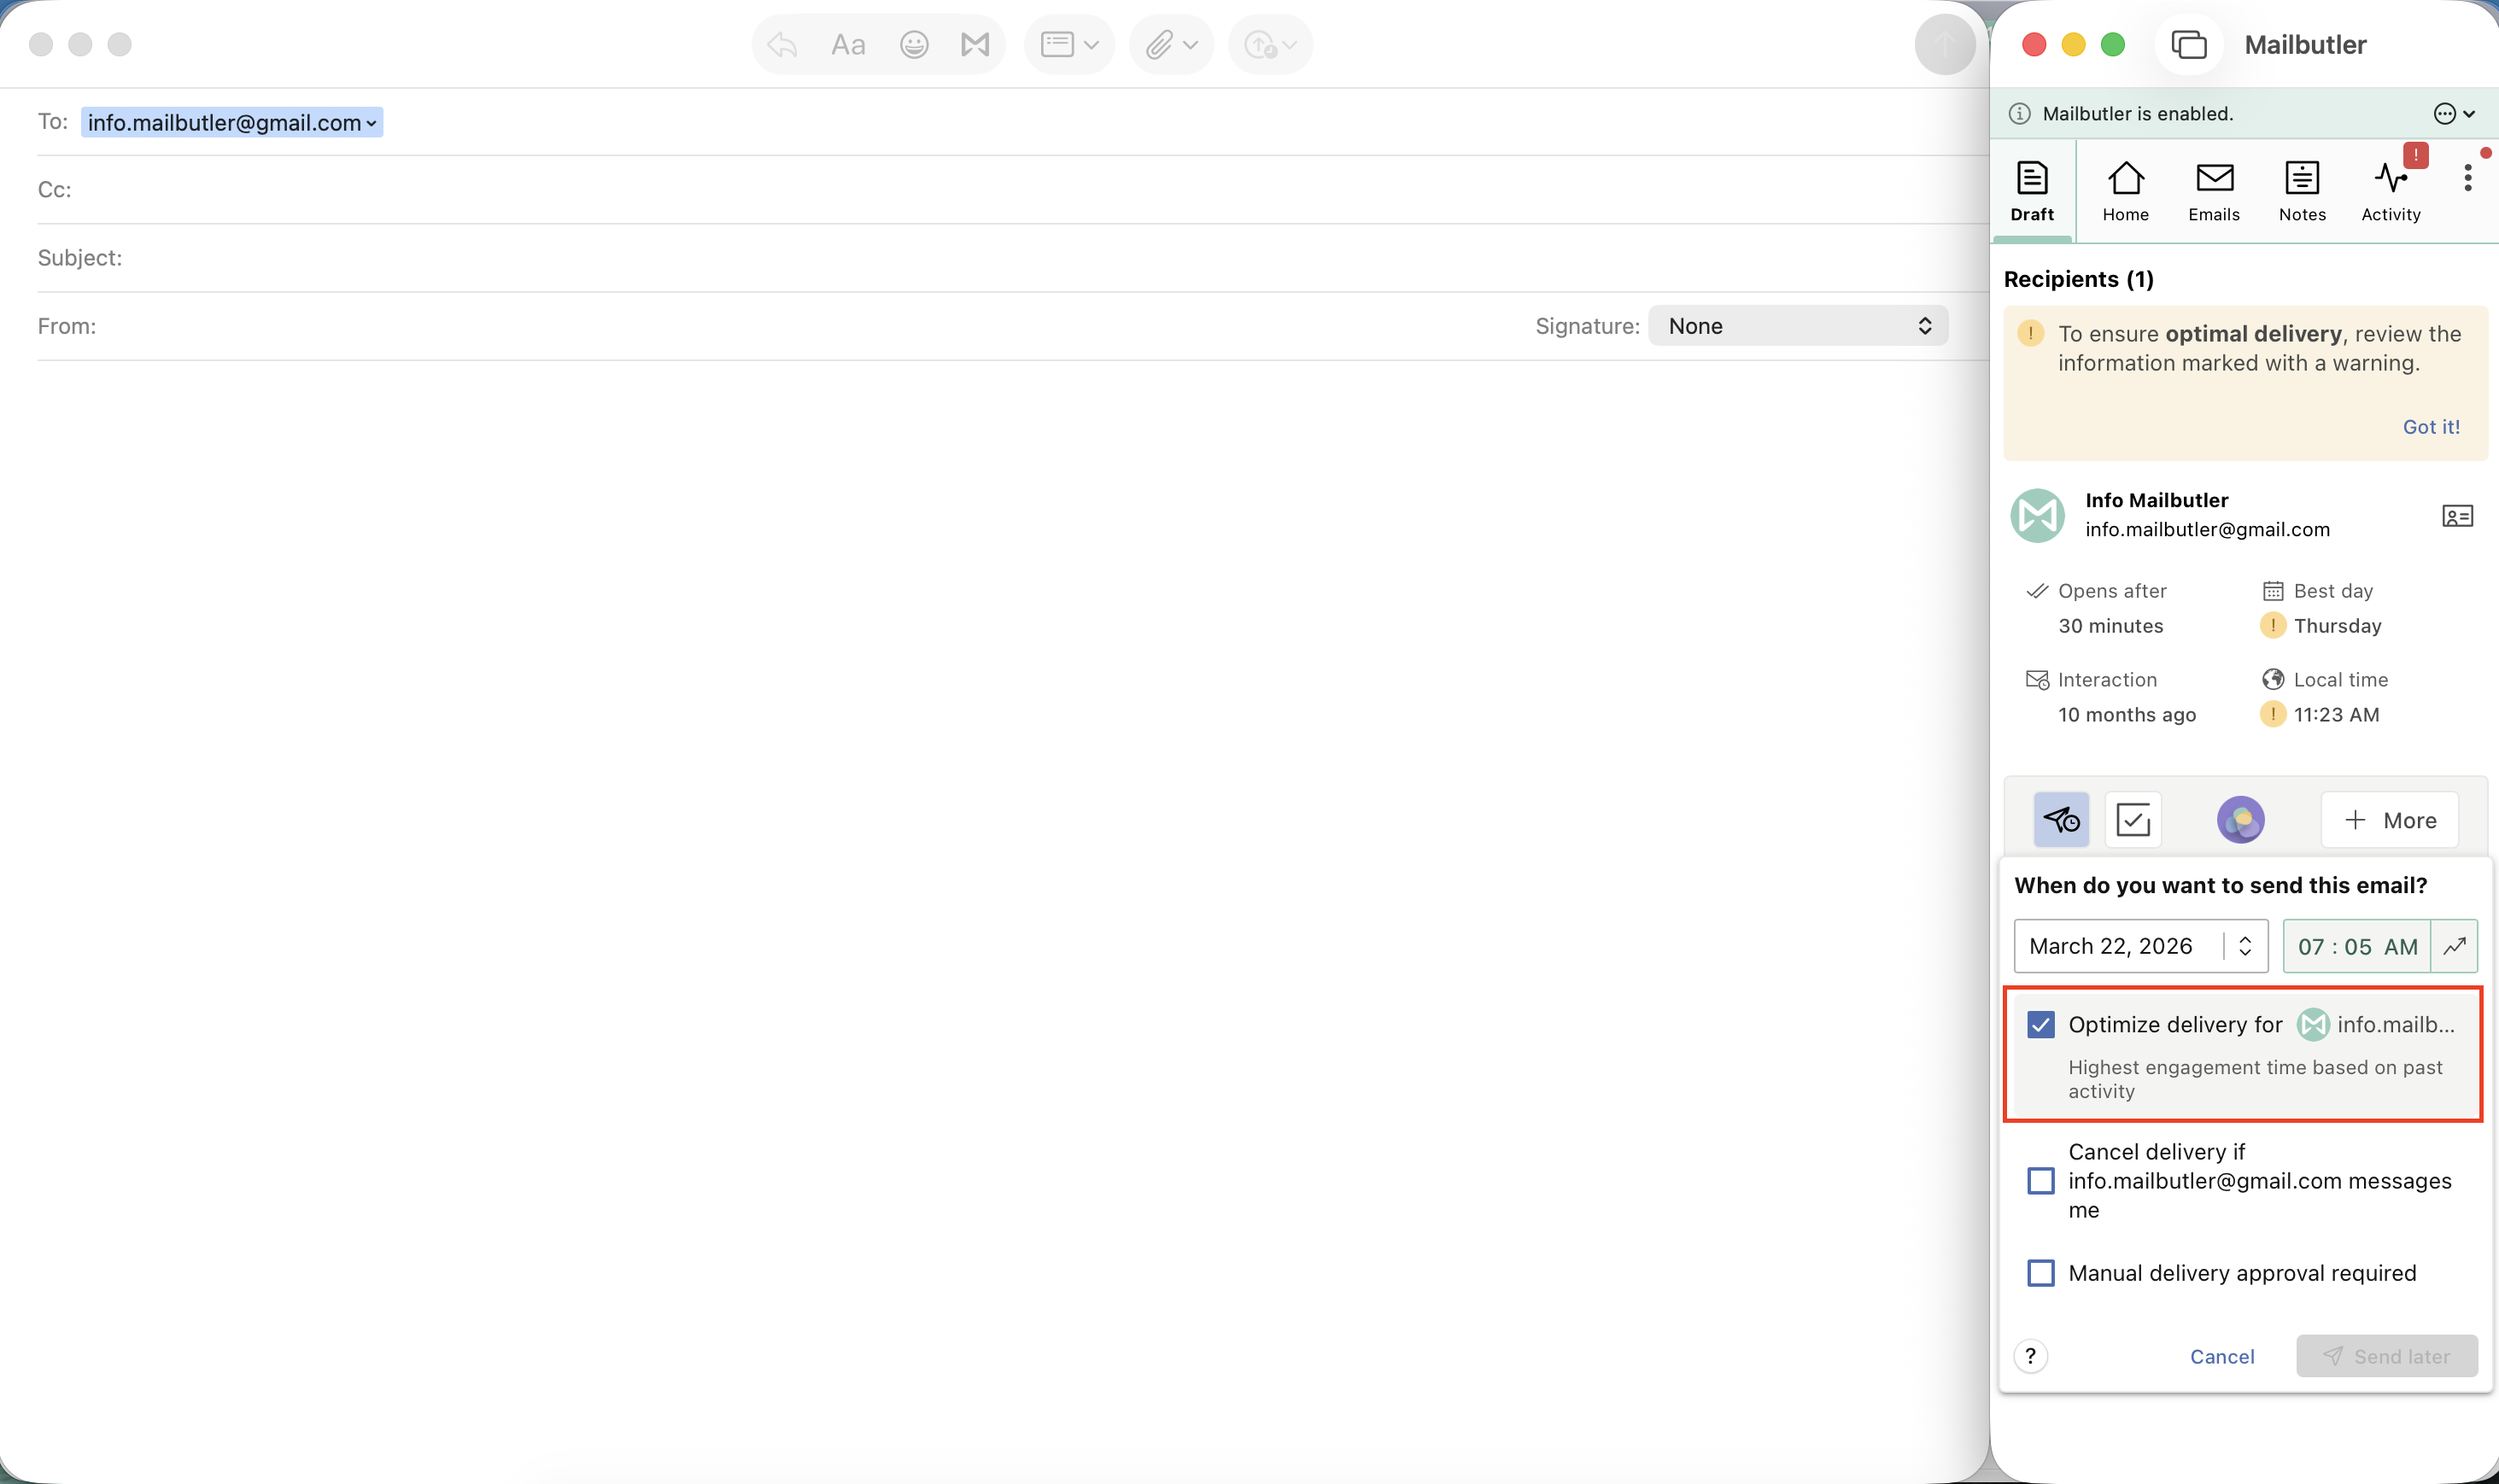This screenshot has width=2499, height=1484.
Task: Click the info.mailbutler@gmail.com address text in sidebar
Action: click(2207, 529)
